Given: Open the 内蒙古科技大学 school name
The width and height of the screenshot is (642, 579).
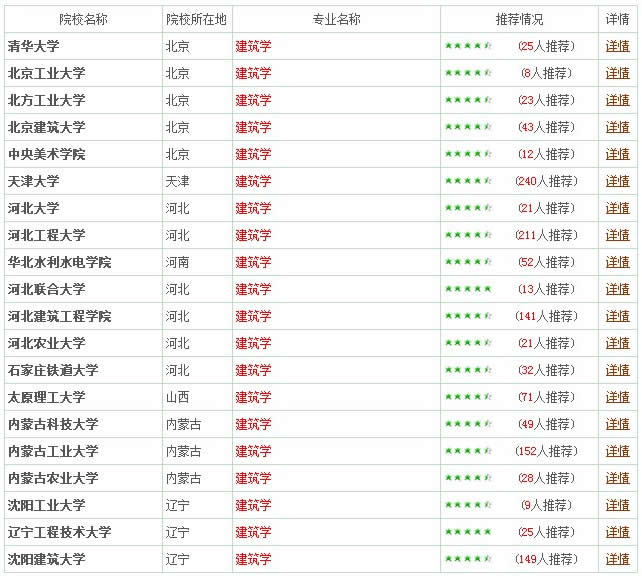Looking at the screenshot, I should coord(53,424).
